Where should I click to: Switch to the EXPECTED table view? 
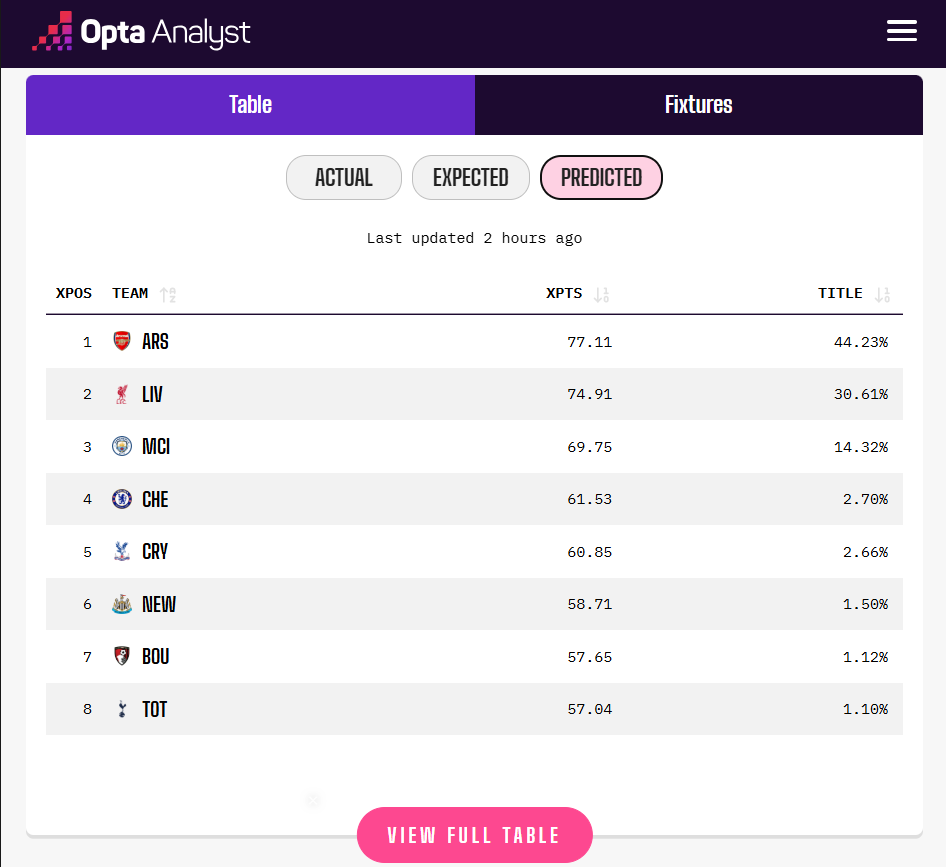[x=470, y=178]
